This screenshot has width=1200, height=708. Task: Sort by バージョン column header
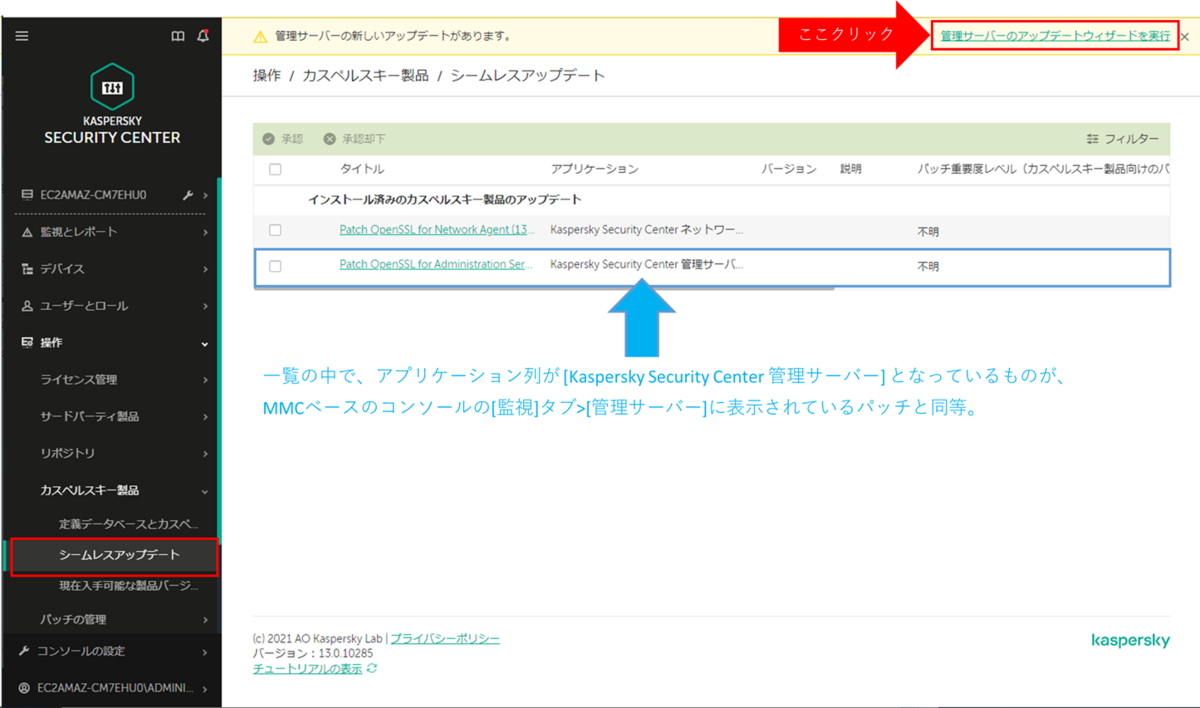[x=789, y=169]
